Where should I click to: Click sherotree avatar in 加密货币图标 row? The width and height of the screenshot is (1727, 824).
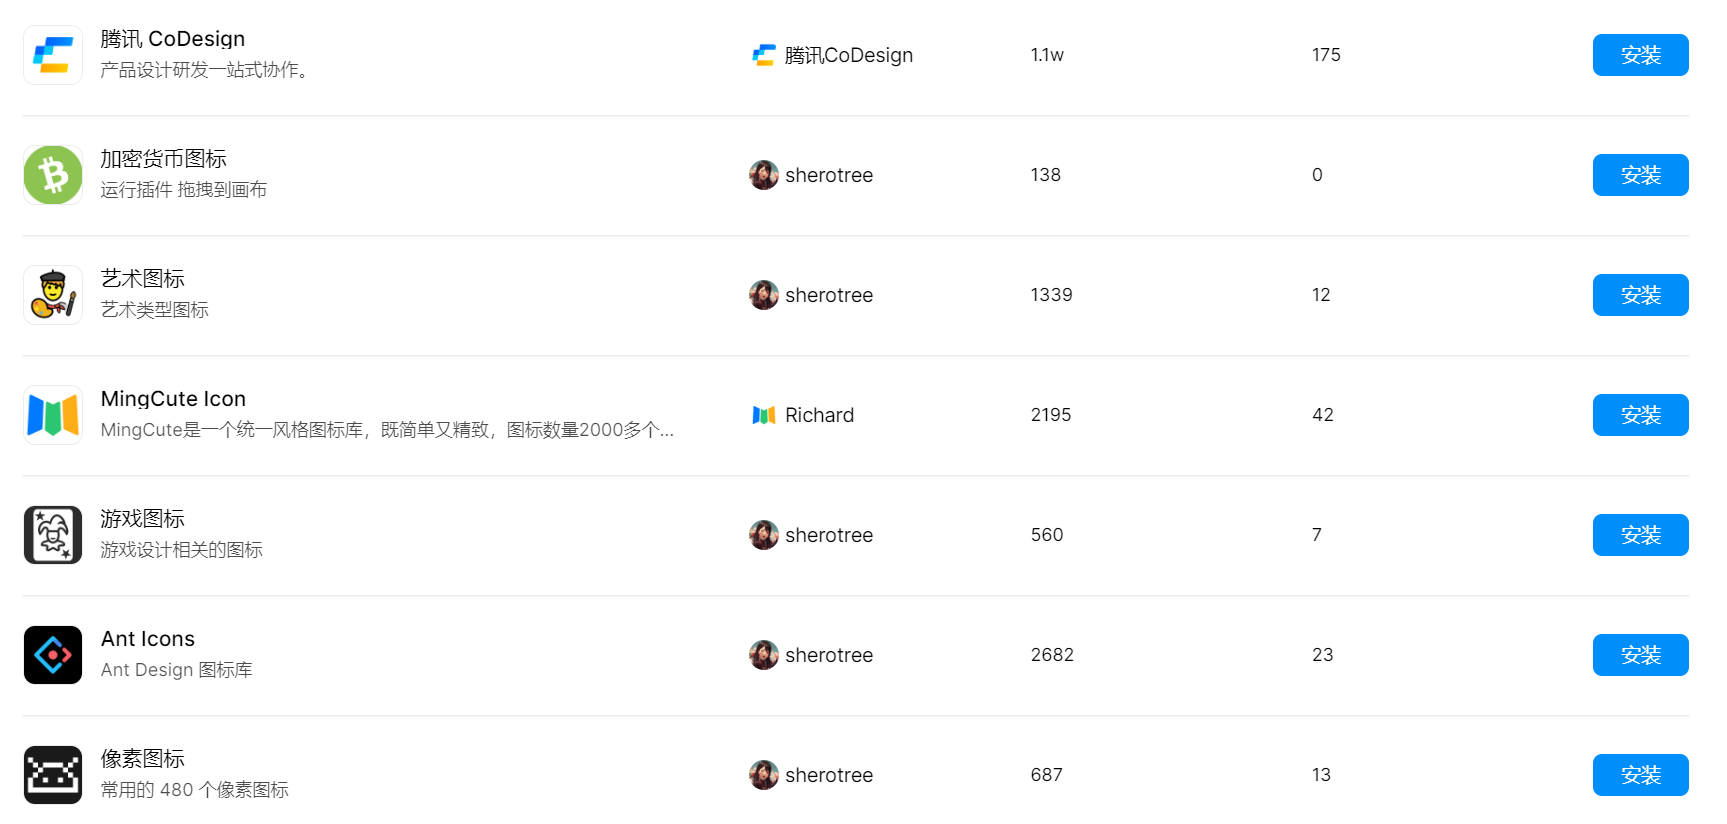coord(764,175)
